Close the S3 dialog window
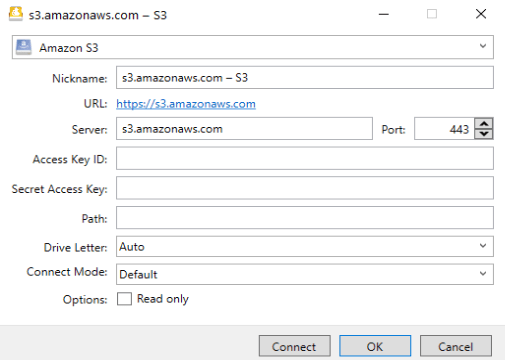The image size is (505, 360). tap(481, 14)
